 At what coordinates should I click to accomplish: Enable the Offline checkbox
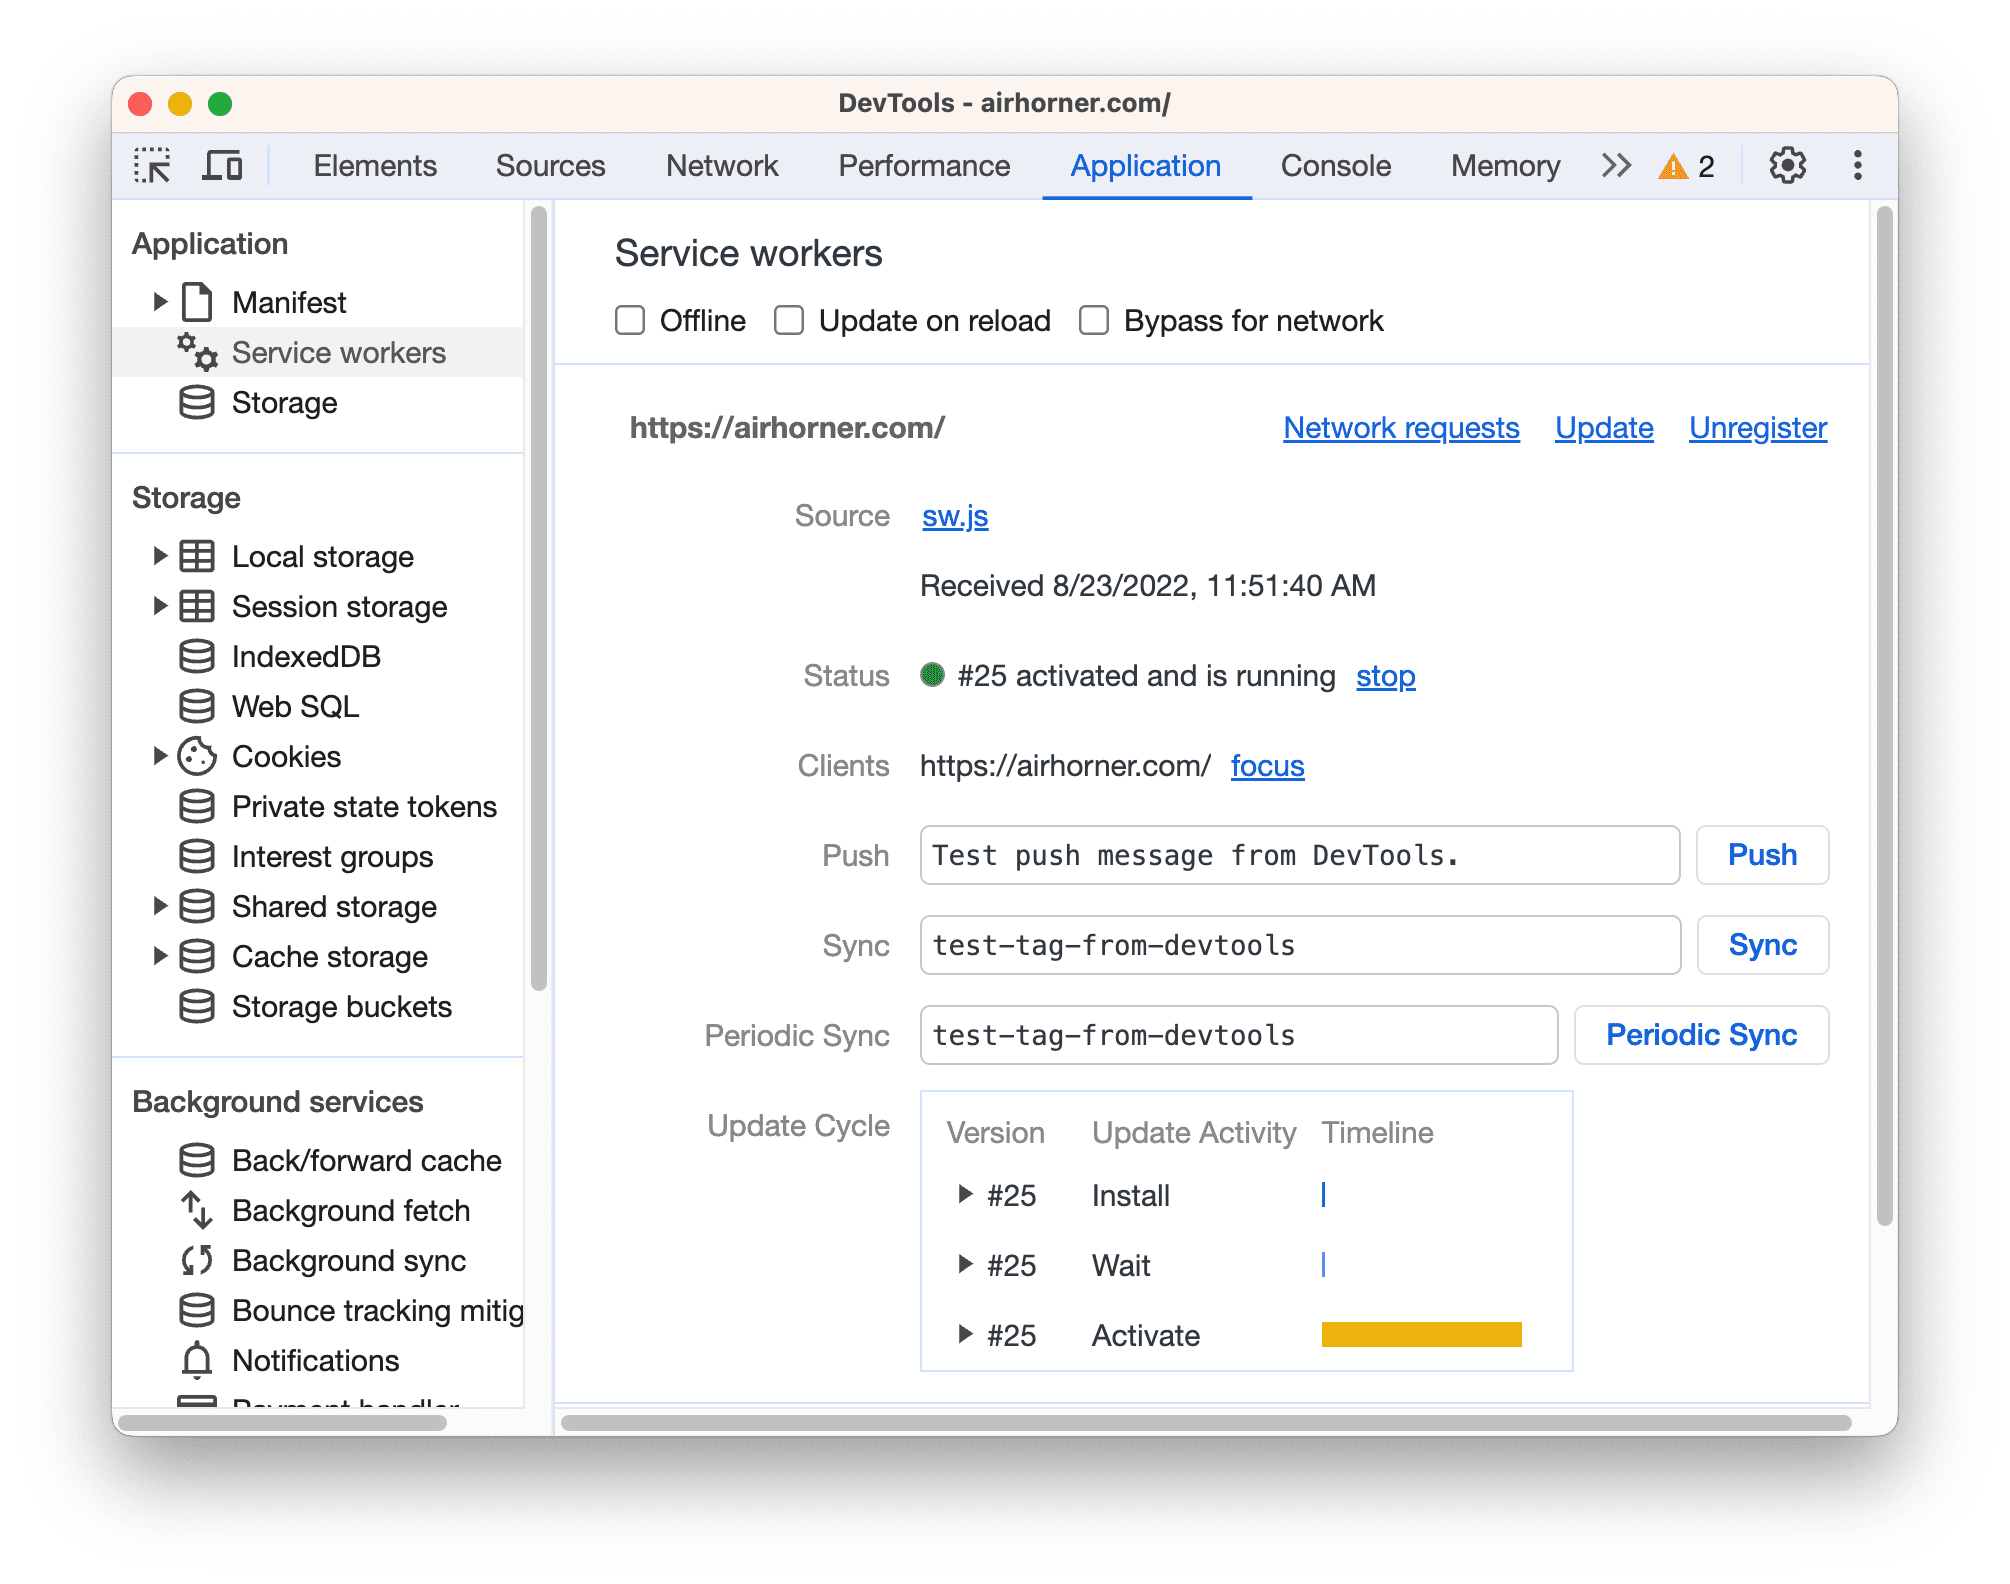coord(630,320)
